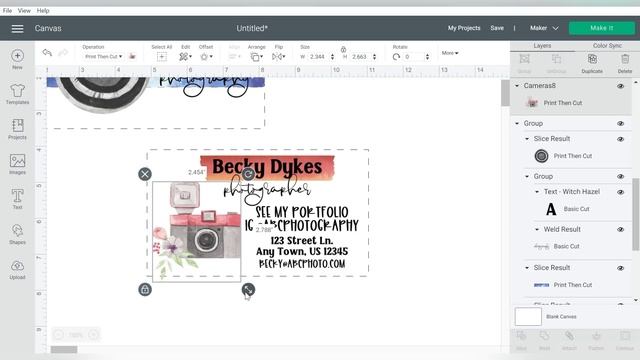Toggle visibility of top-level Group layer
This screenshot has height=360, width=640.
click(x=620, y=124)
